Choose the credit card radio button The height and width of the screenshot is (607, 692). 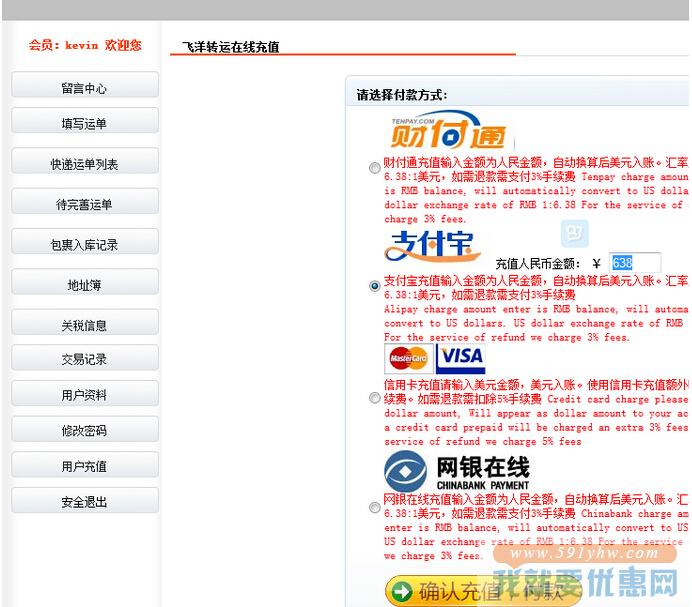[375, 398]
